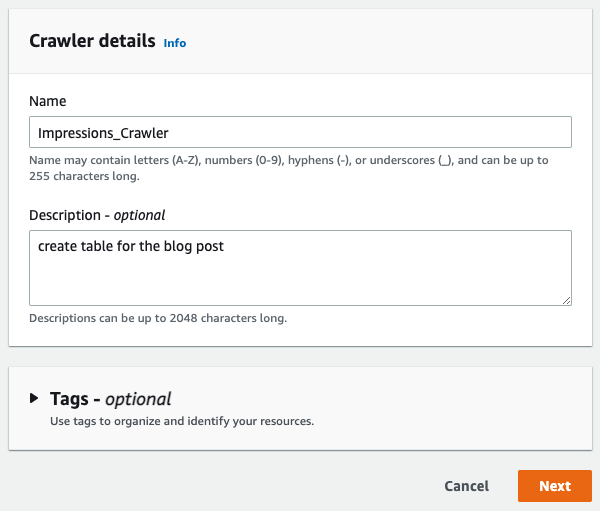Open the Info link beside Crawler details
Screen dimensions: 600x511
[x=174, y=43]
